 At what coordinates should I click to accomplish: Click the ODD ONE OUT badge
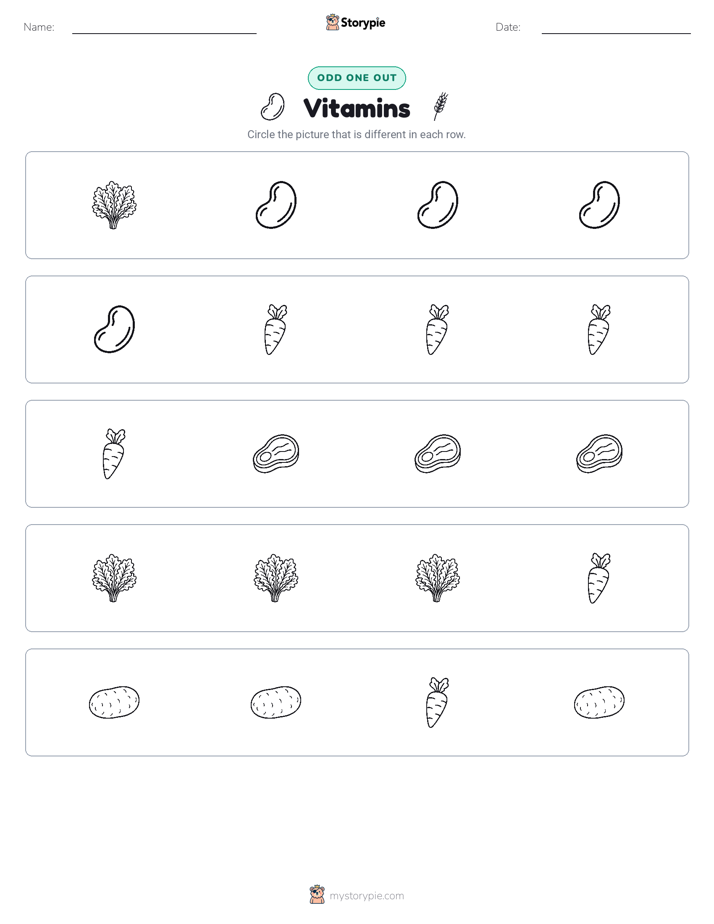click(356, 78)
